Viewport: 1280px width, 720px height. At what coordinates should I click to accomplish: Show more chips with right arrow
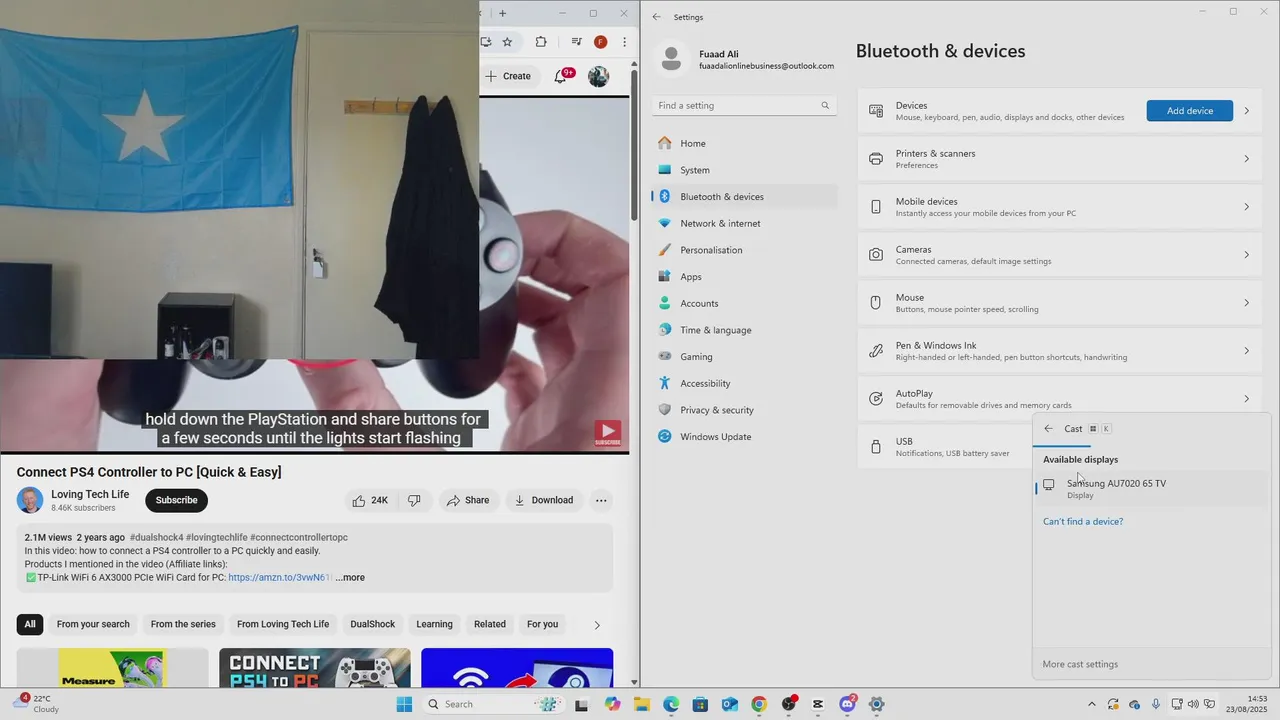point(597,625)
